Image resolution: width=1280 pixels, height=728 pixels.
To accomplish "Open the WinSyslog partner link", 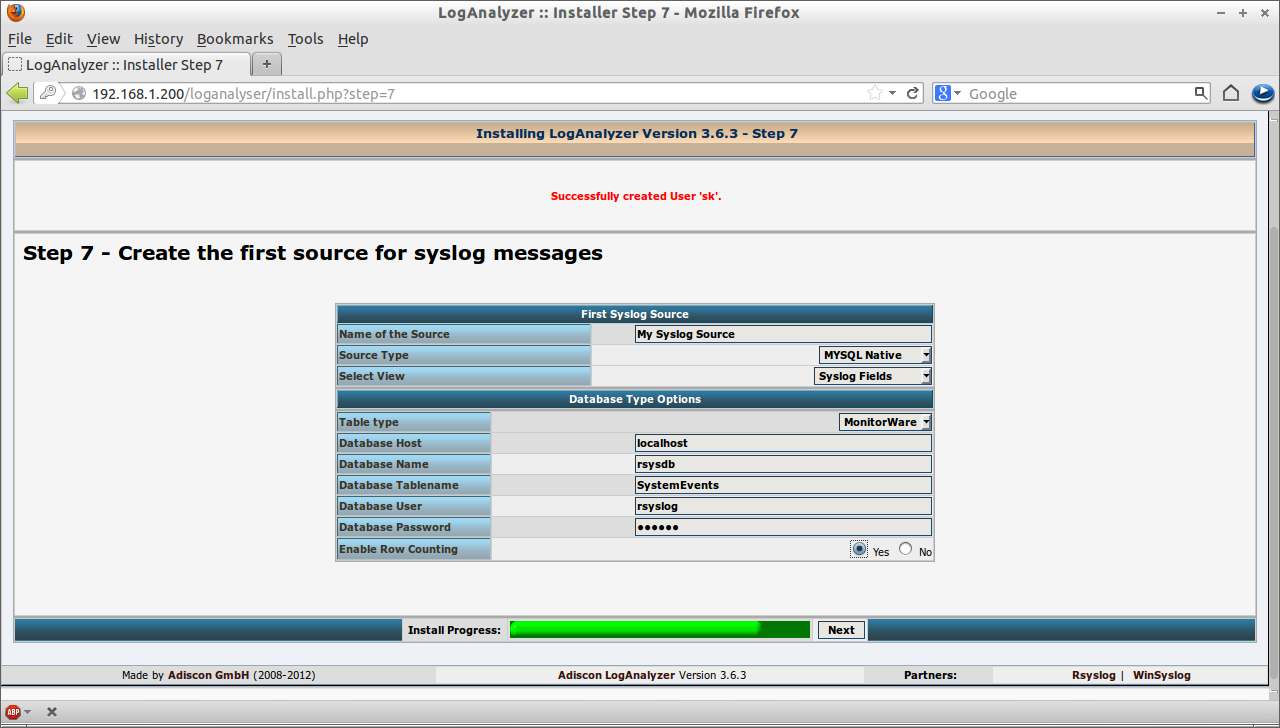I will point(1162,675).
